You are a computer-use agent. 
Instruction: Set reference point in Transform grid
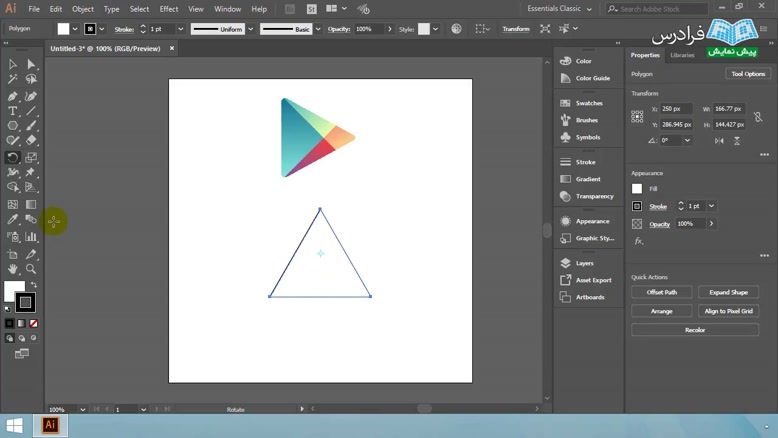(x=637, y=117)
